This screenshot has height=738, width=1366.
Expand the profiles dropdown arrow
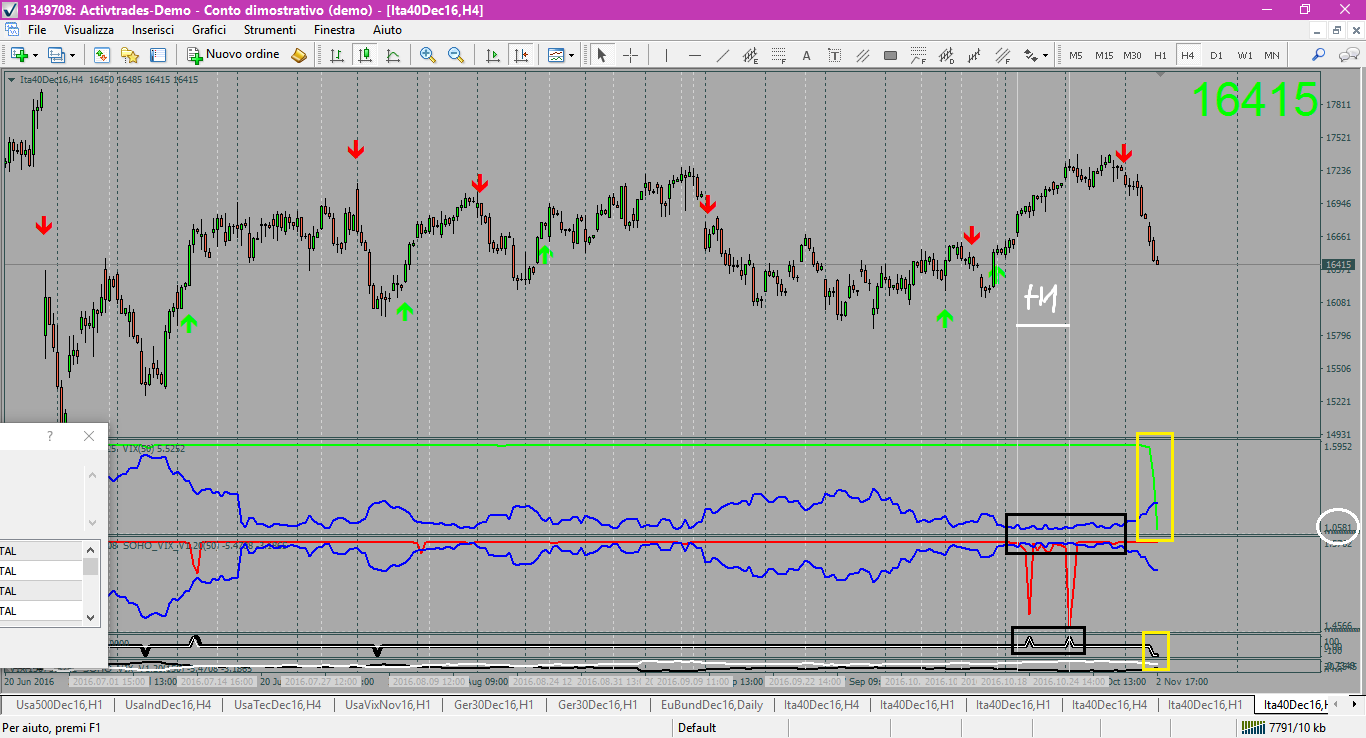pyautogui.click(x=72, y=55)
